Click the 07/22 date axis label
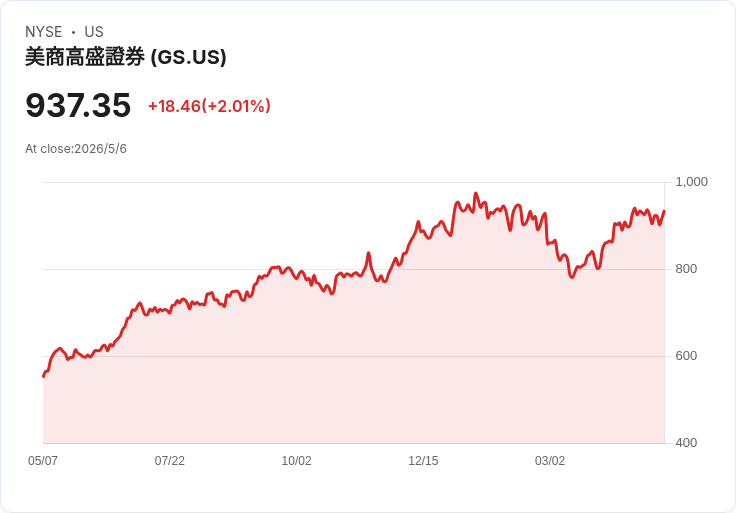This screenshot has height=513, width=736. pyautogui.click(x=169, y=461)
